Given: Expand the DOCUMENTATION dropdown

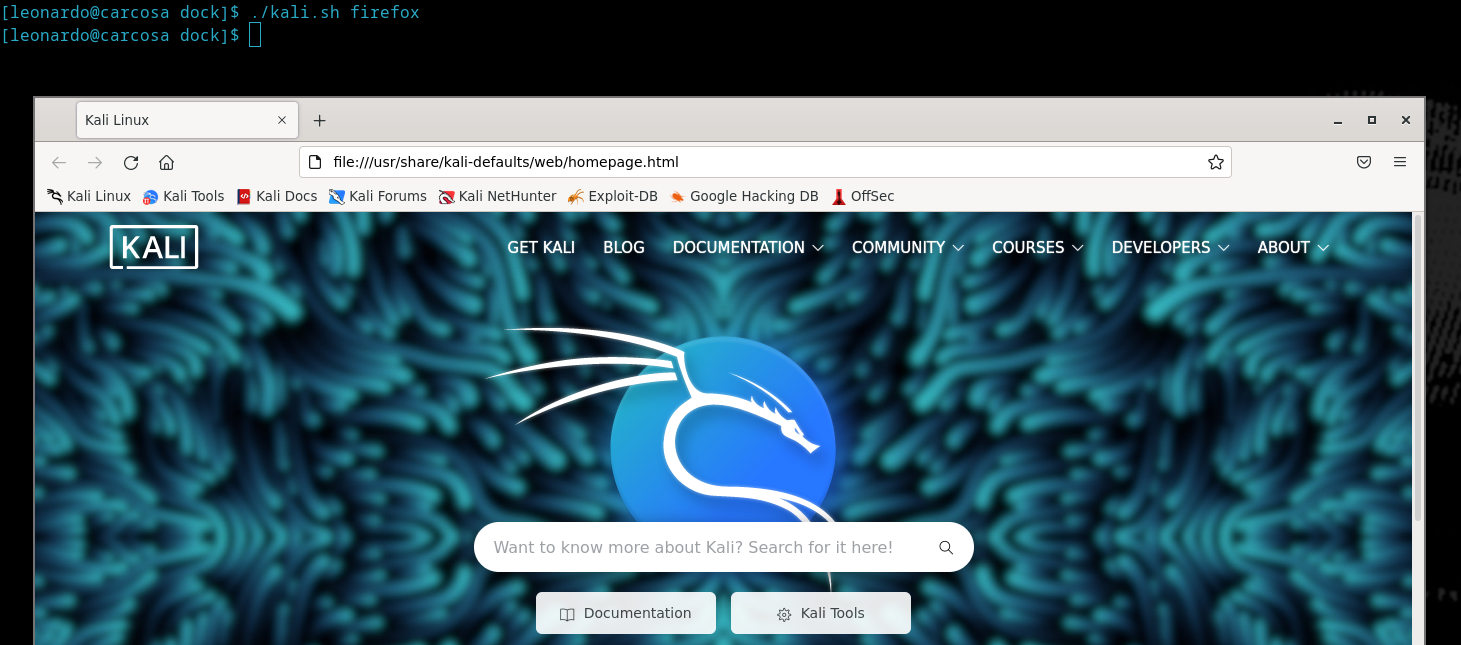Looking at the screenshot, I should click(739, 247).
